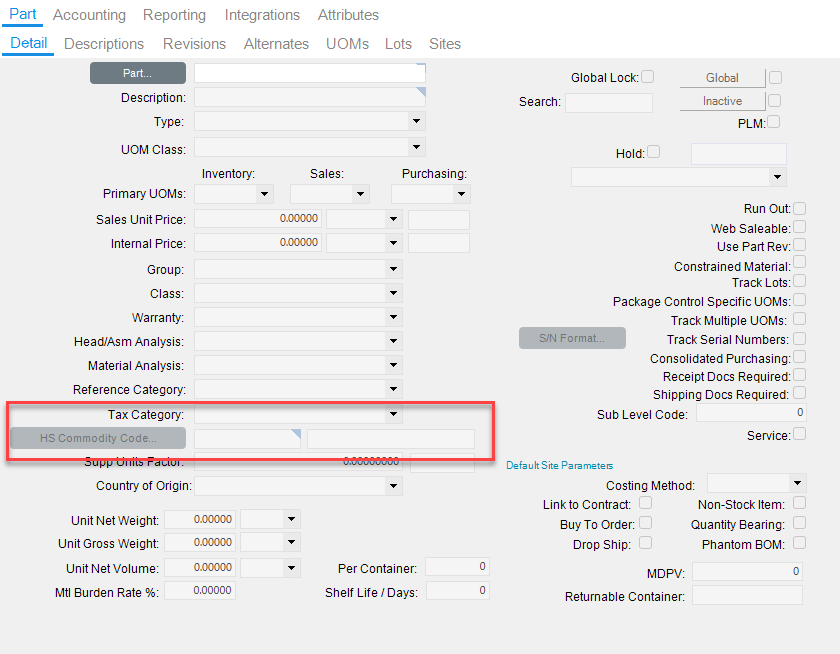Screen dimensions: 840x654
Task: Click the Returnable Container field
Action: point(747,595)
